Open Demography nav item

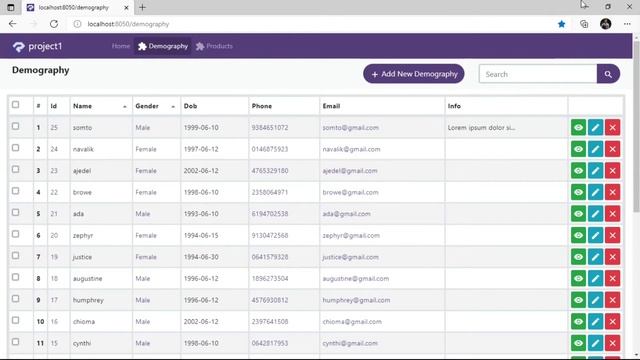tap(163, 46)
